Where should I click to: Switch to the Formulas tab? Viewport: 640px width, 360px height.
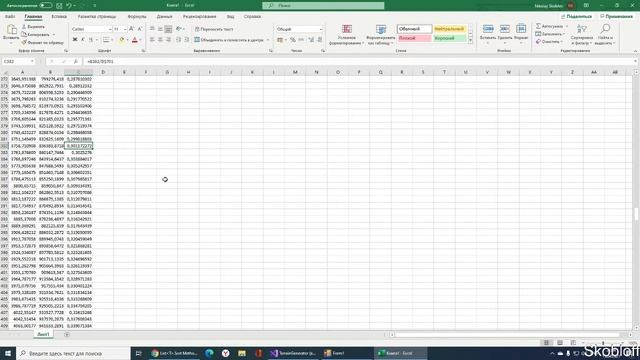click(x=137, y=17)
